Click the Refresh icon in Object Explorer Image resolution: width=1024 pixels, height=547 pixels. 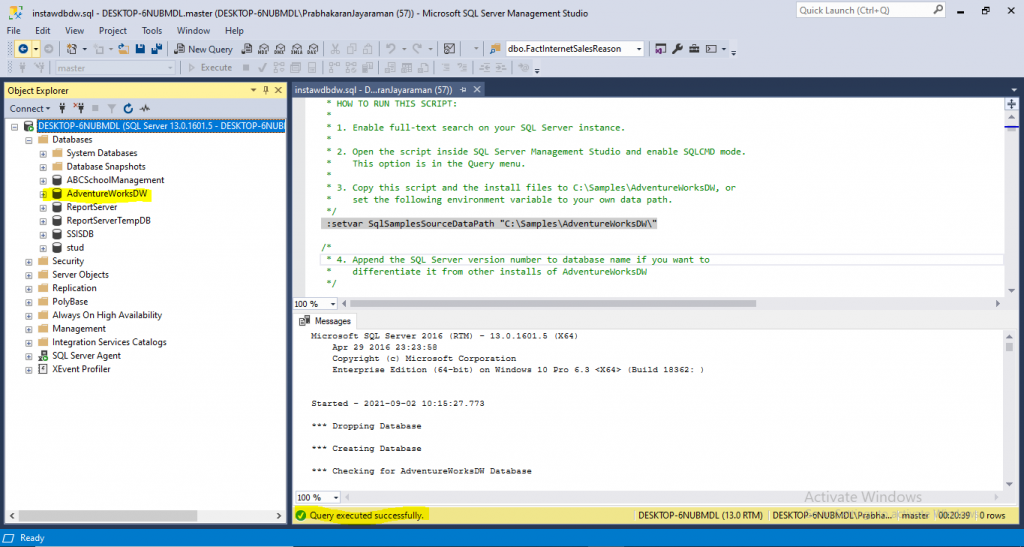coord(128,108)
